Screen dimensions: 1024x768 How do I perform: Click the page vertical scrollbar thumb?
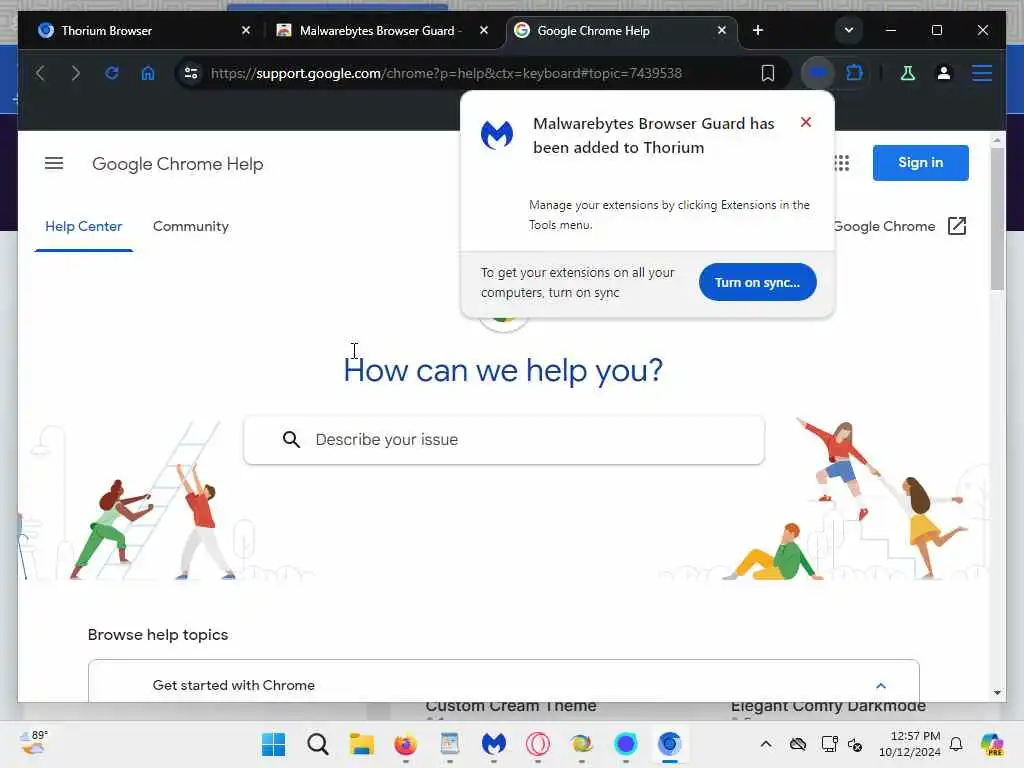(997, 219)
